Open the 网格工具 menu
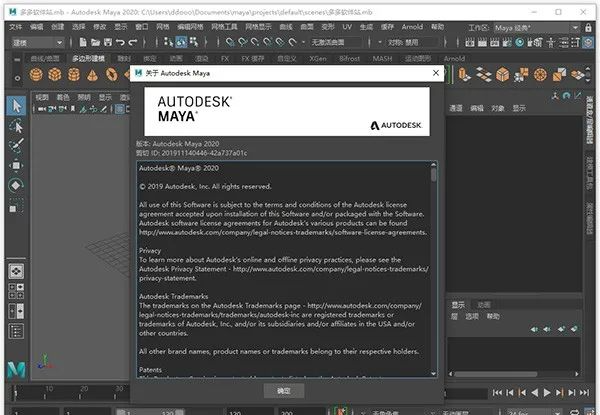This screenshot has height=415, width=600. coord(225,27)
